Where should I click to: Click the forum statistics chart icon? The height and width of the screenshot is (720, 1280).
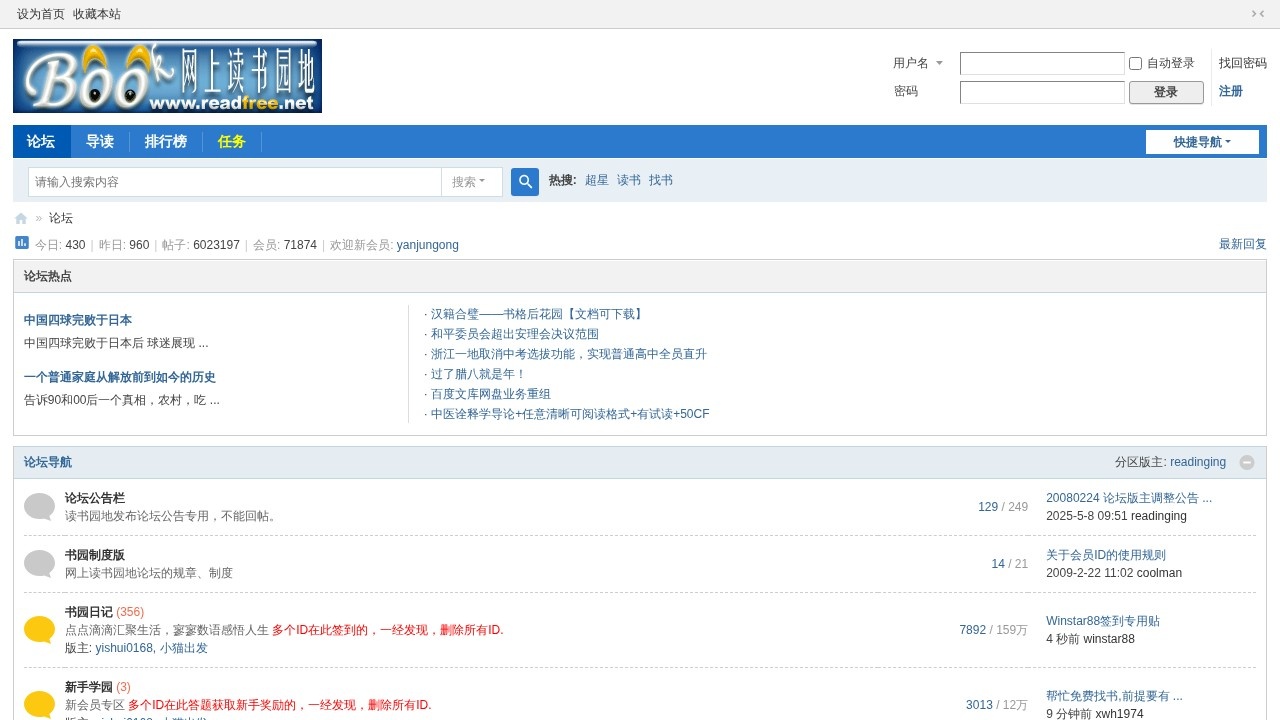click(22, 243)
